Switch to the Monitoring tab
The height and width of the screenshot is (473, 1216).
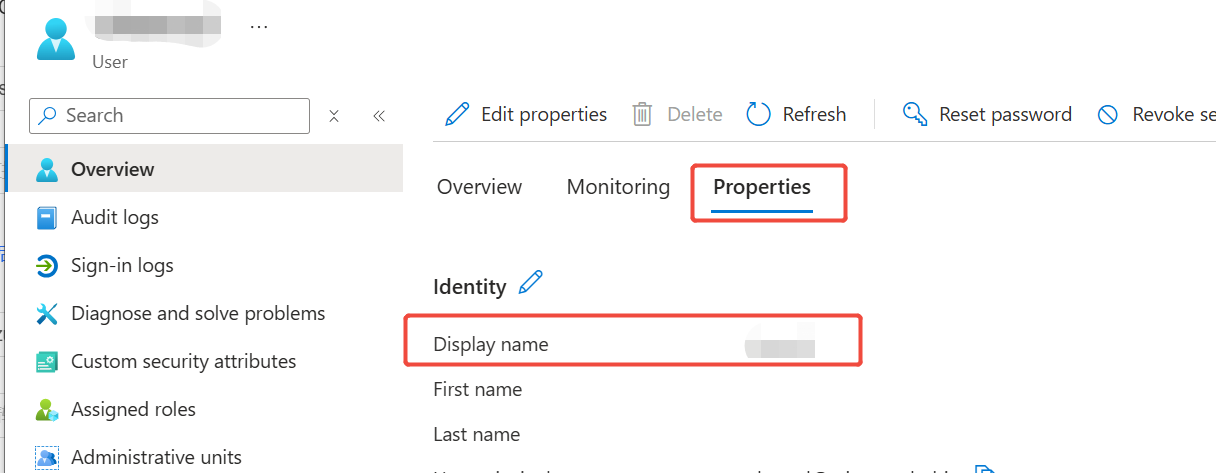(x=618, y=187)
